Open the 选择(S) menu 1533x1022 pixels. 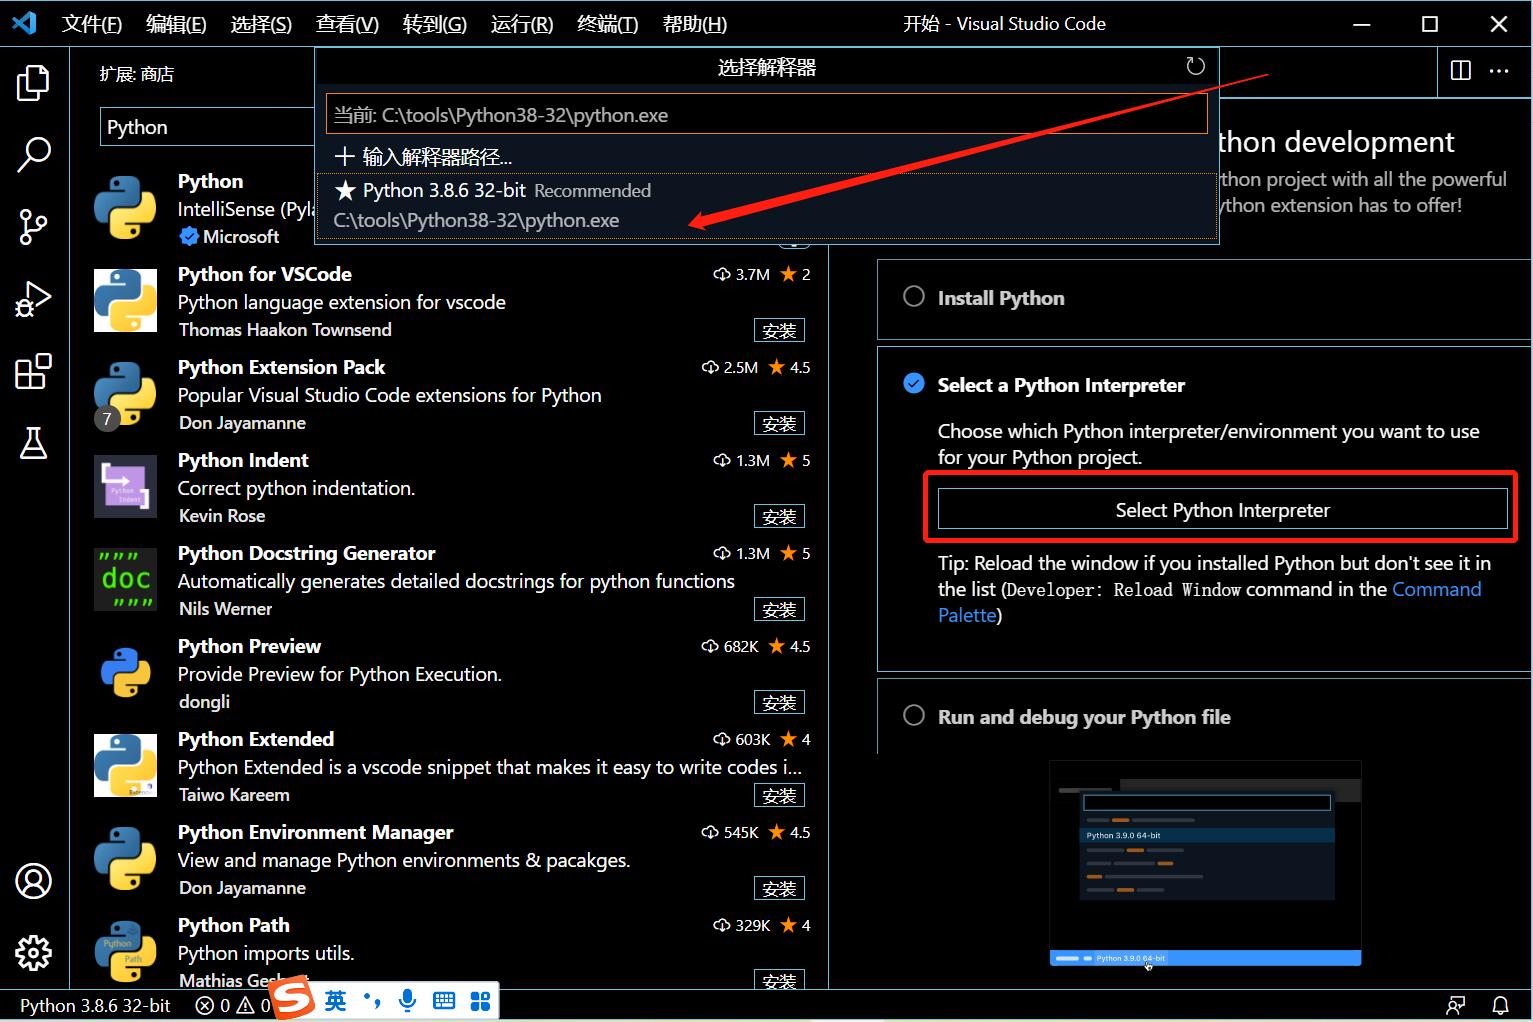261,24
